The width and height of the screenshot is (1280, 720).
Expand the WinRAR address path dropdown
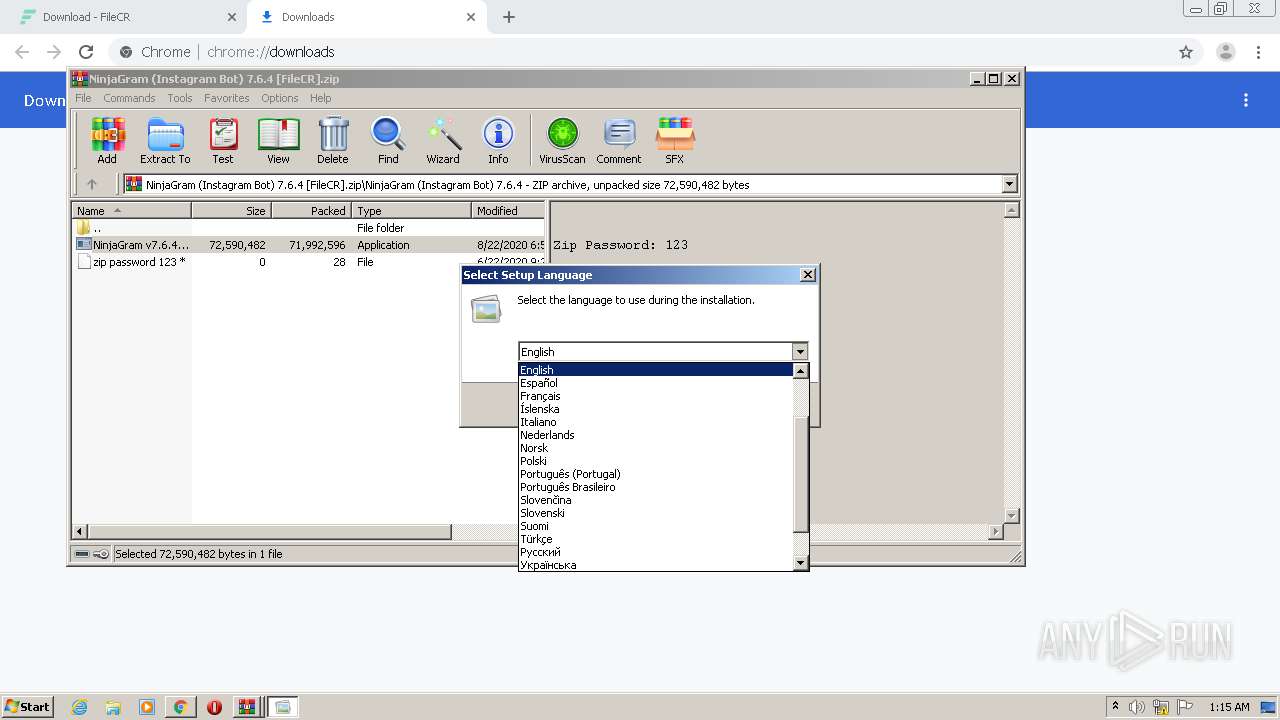(x=1009, y=184)
